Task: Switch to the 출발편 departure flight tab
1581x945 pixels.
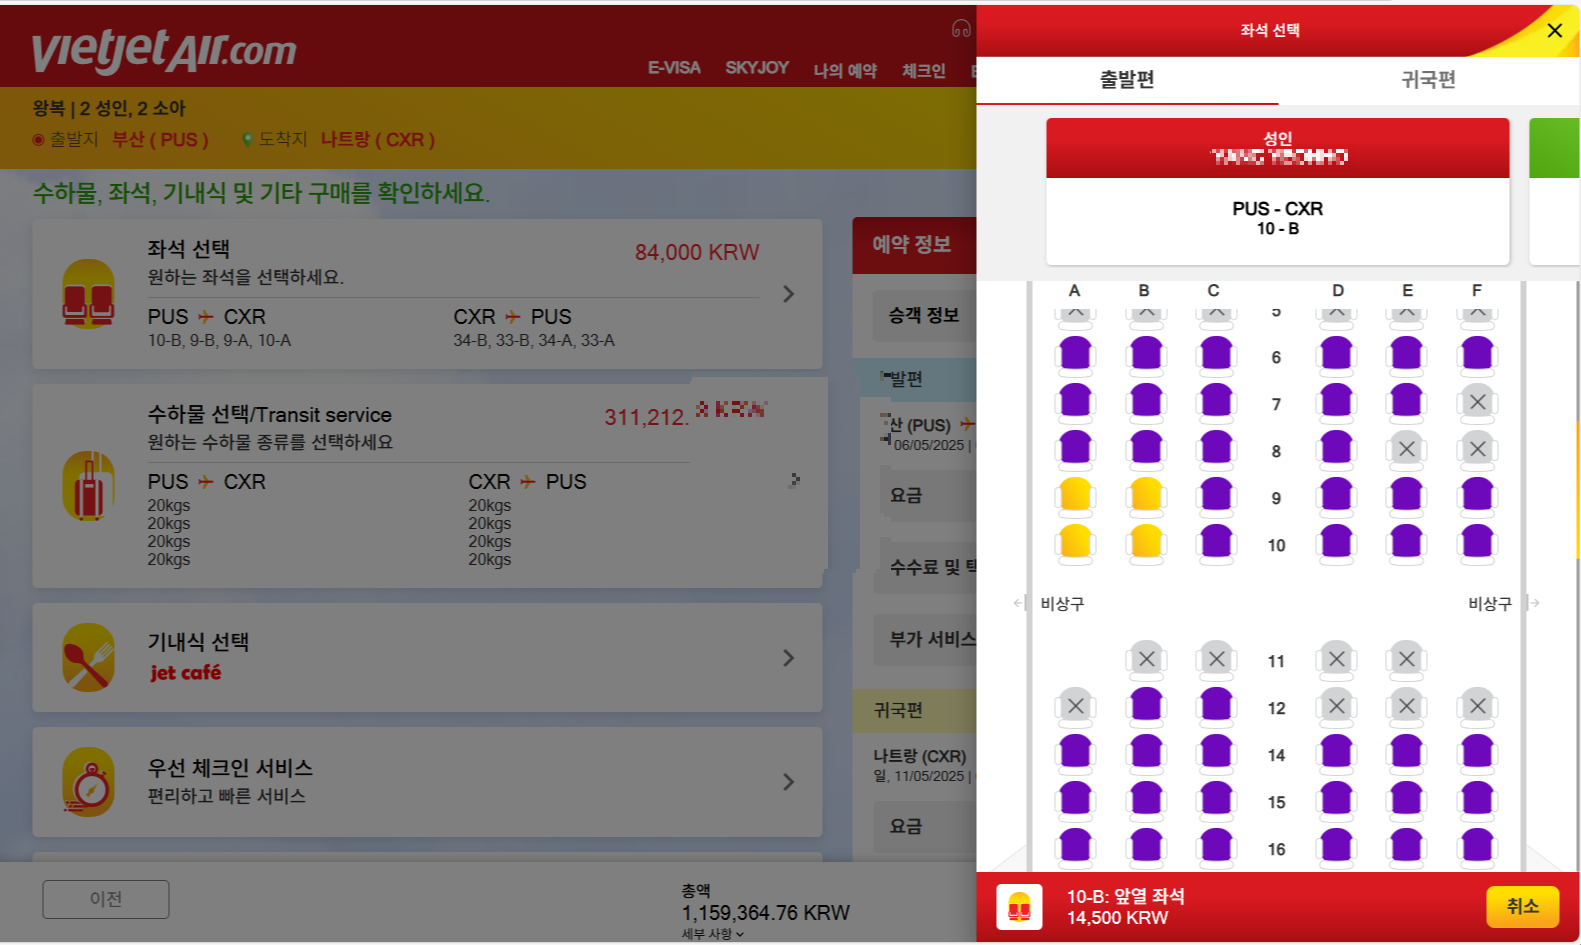Action: point(1127,80)
